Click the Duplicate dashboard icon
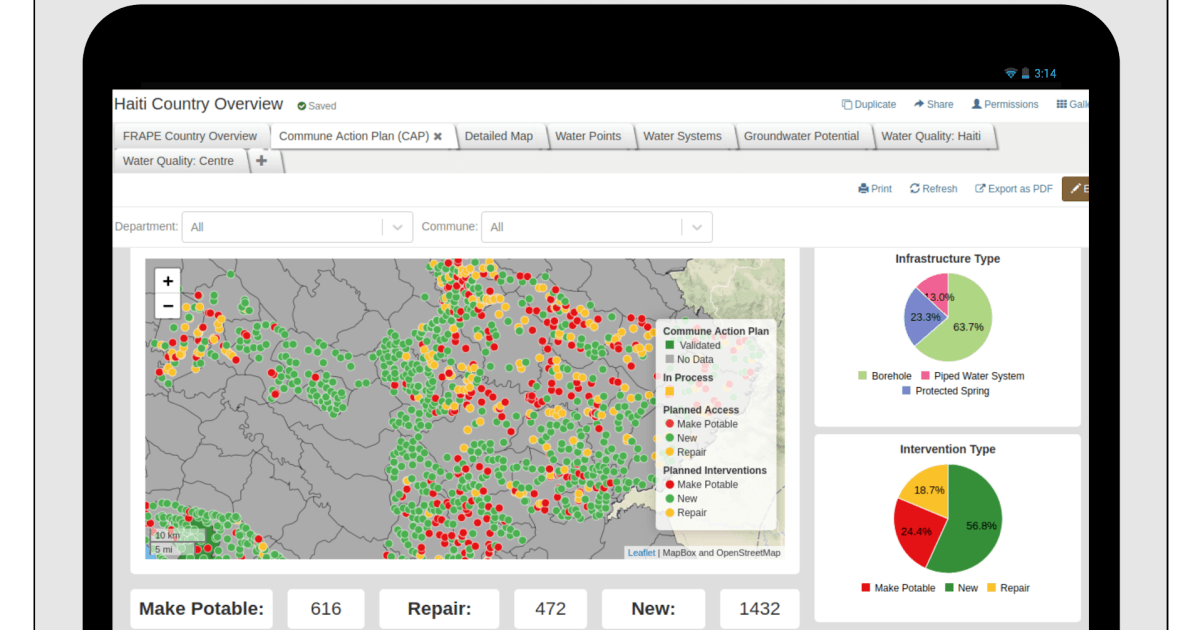This screenshot has height=630, width=1200. 847,104
